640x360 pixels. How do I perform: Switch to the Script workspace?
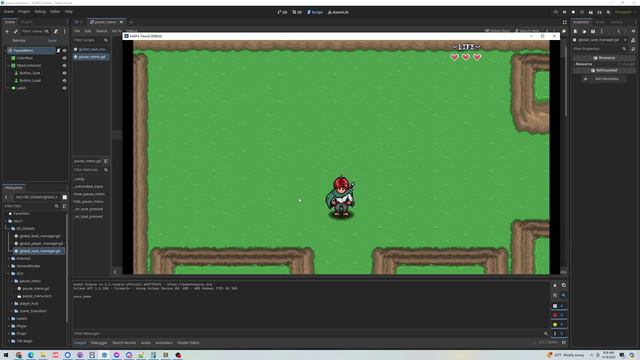[x=315, y=12]
